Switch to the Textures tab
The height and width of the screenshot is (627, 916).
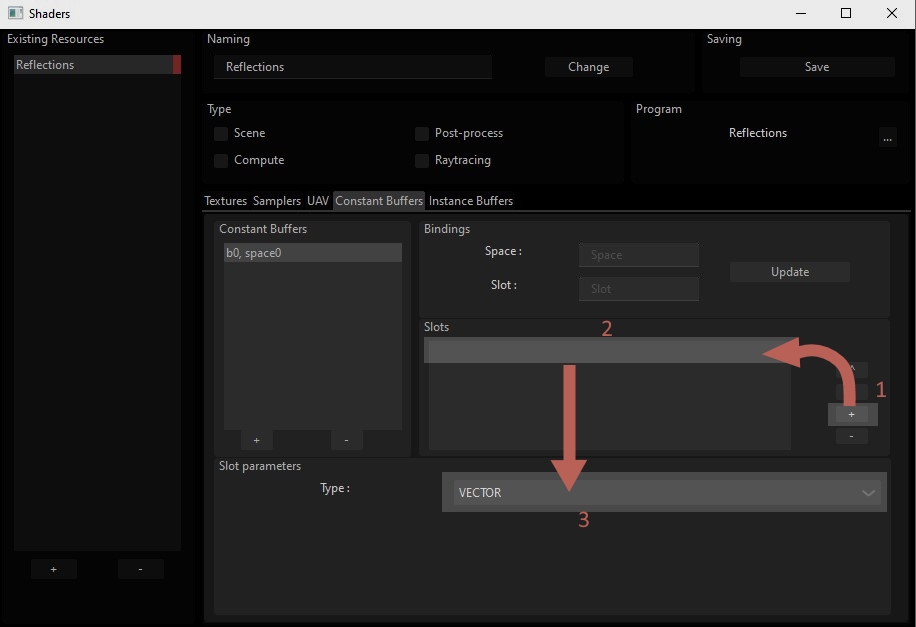pyautogui.click(x=225, y=201)
